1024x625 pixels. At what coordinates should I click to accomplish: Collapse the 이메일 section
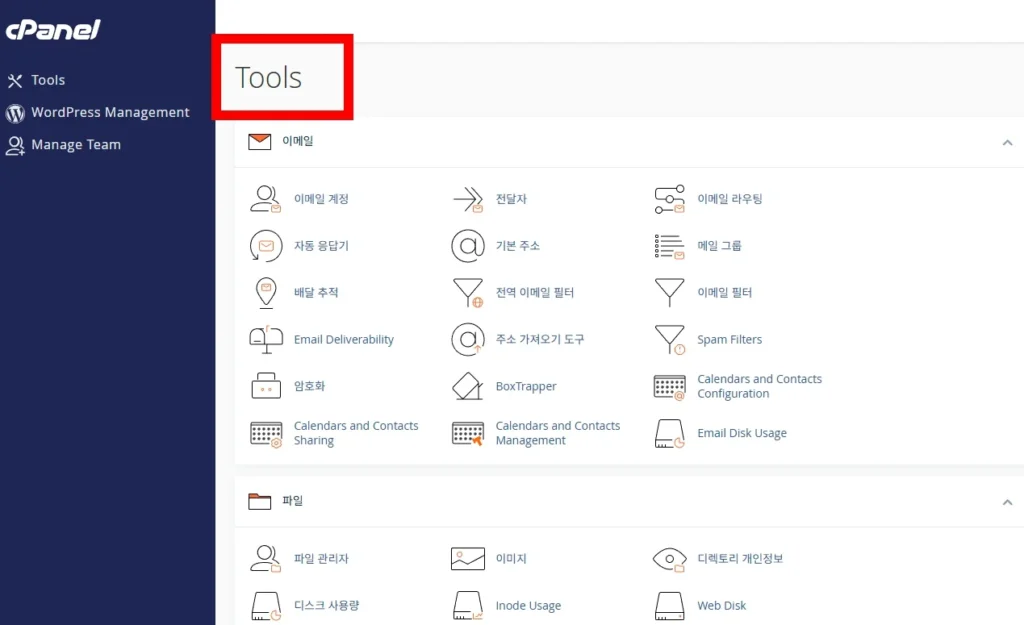click(x=1007, y=142)
